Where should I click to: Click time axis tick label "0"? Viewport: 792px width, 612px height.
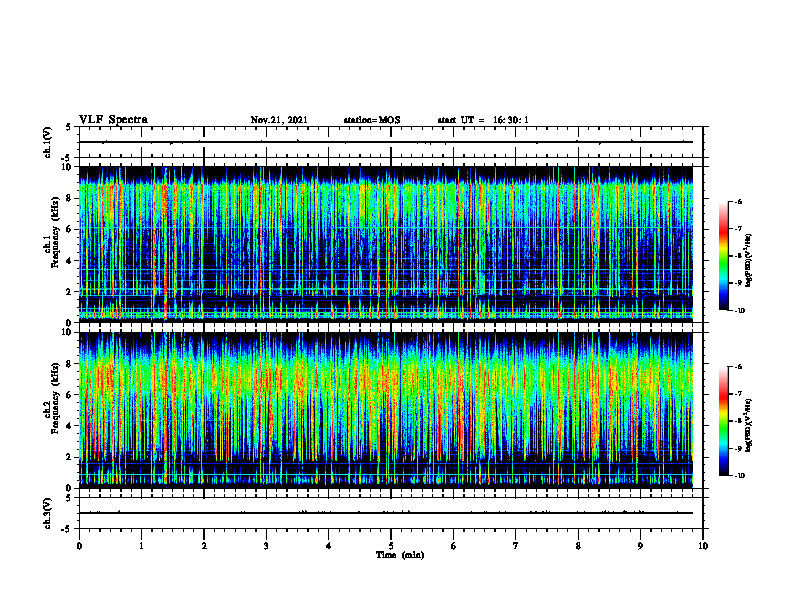pyautogui.click(x=79, y=546)
